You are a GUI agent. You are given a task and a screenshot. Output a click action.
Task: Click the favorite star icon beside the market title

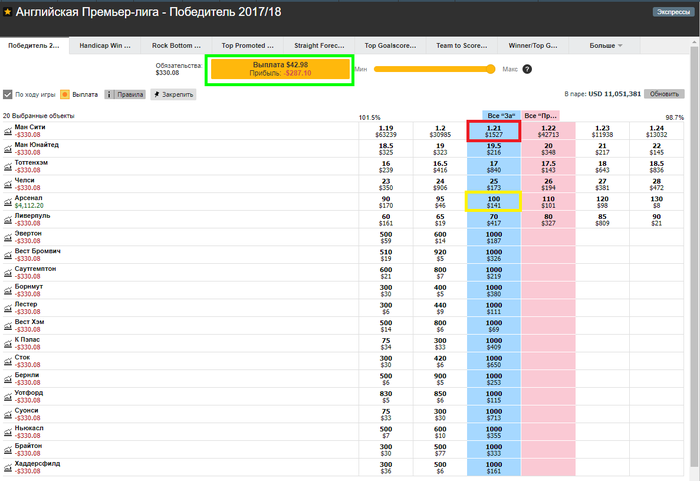pos(7,12)
